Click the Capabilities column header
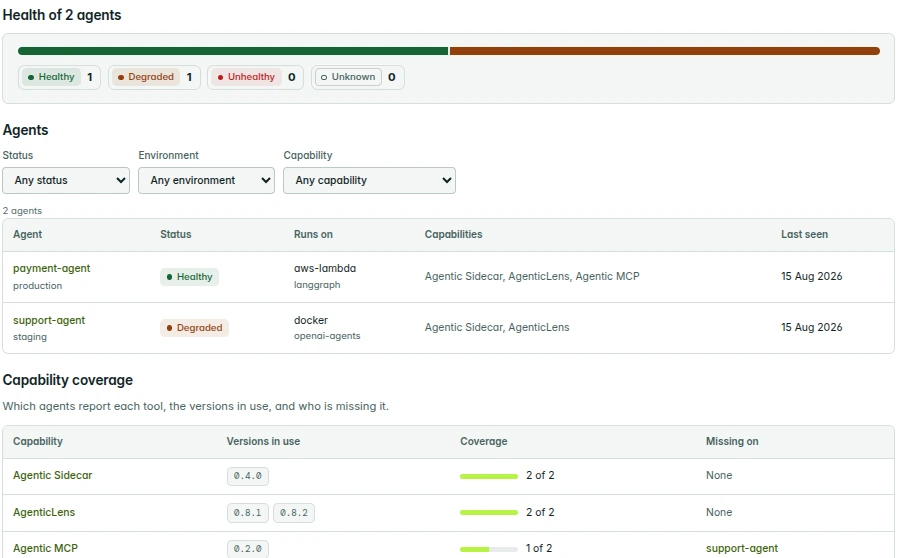Image resolution: width=898 pixels, height=558 pixels. (453, 234)
